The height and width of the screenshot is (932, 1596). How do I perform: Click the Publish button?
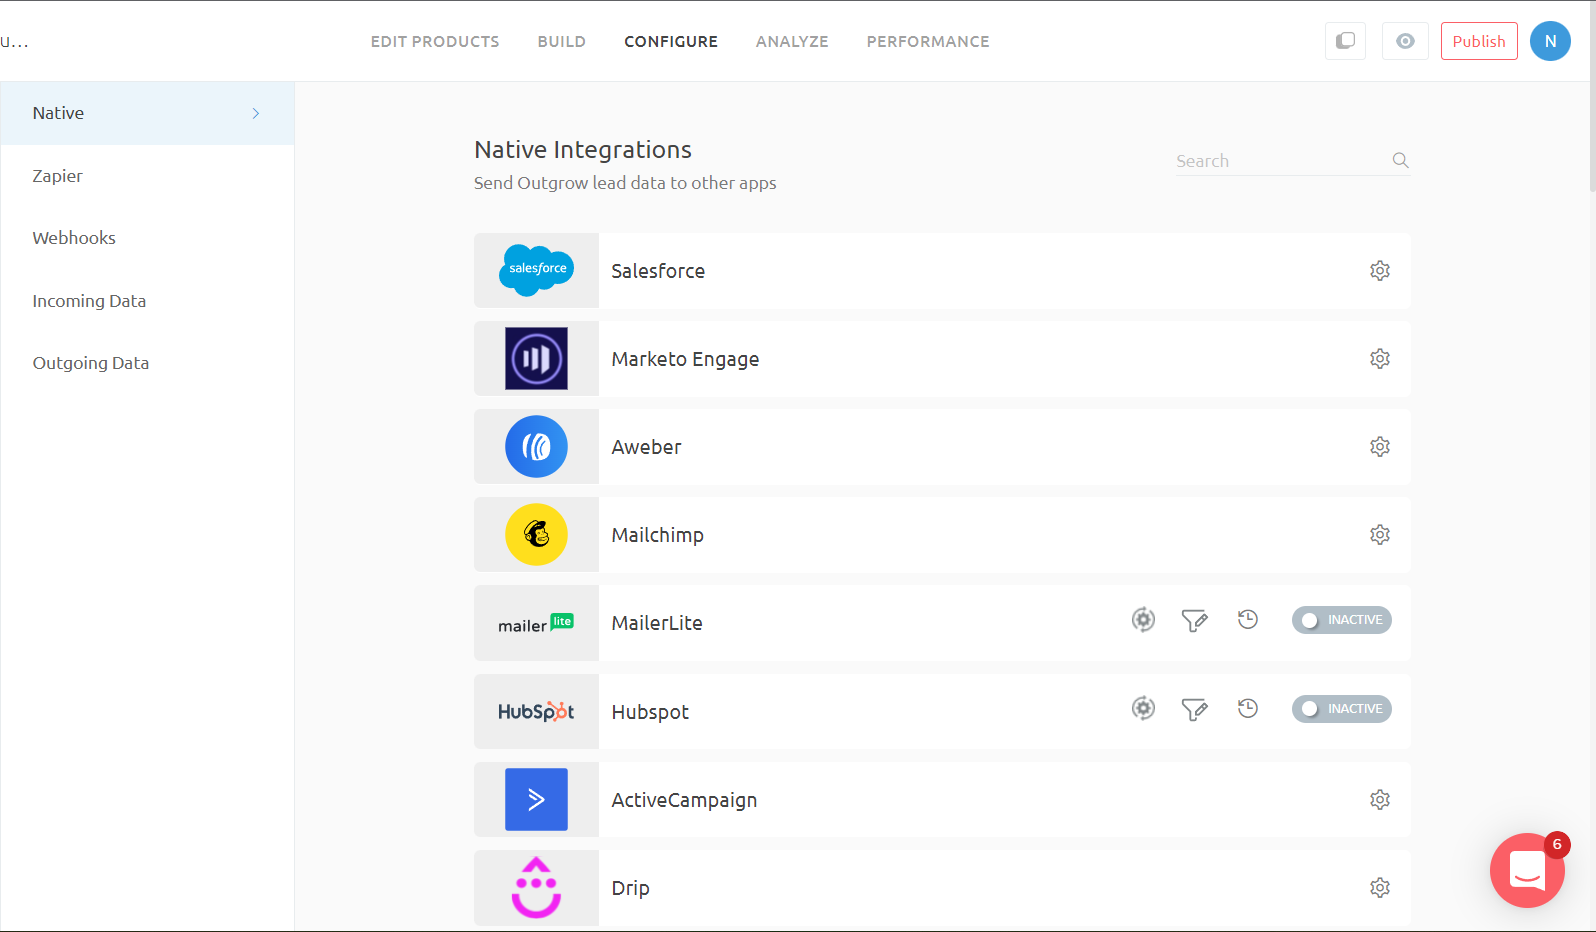(1479, 41)
